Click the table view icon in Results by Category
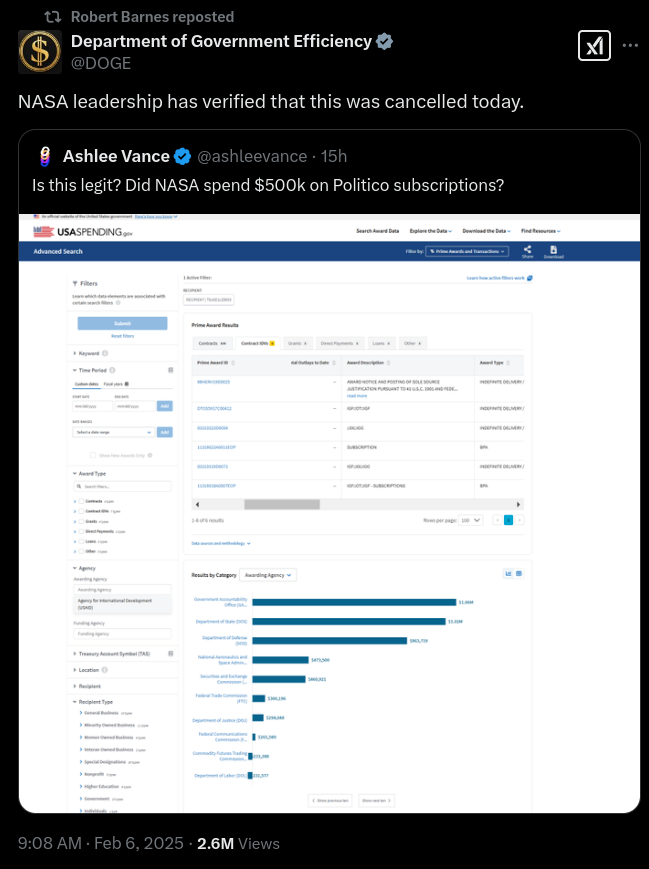 coord(519,574)
